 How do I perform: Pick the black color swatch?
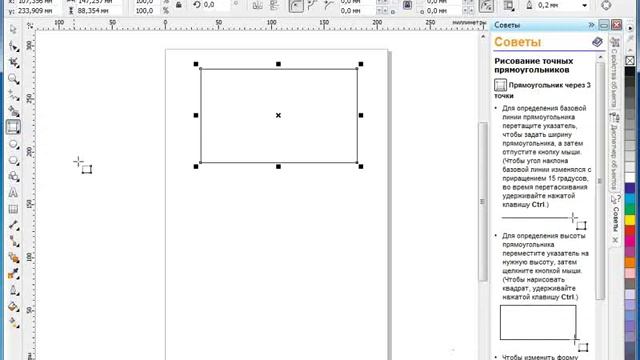click(630, 71)
